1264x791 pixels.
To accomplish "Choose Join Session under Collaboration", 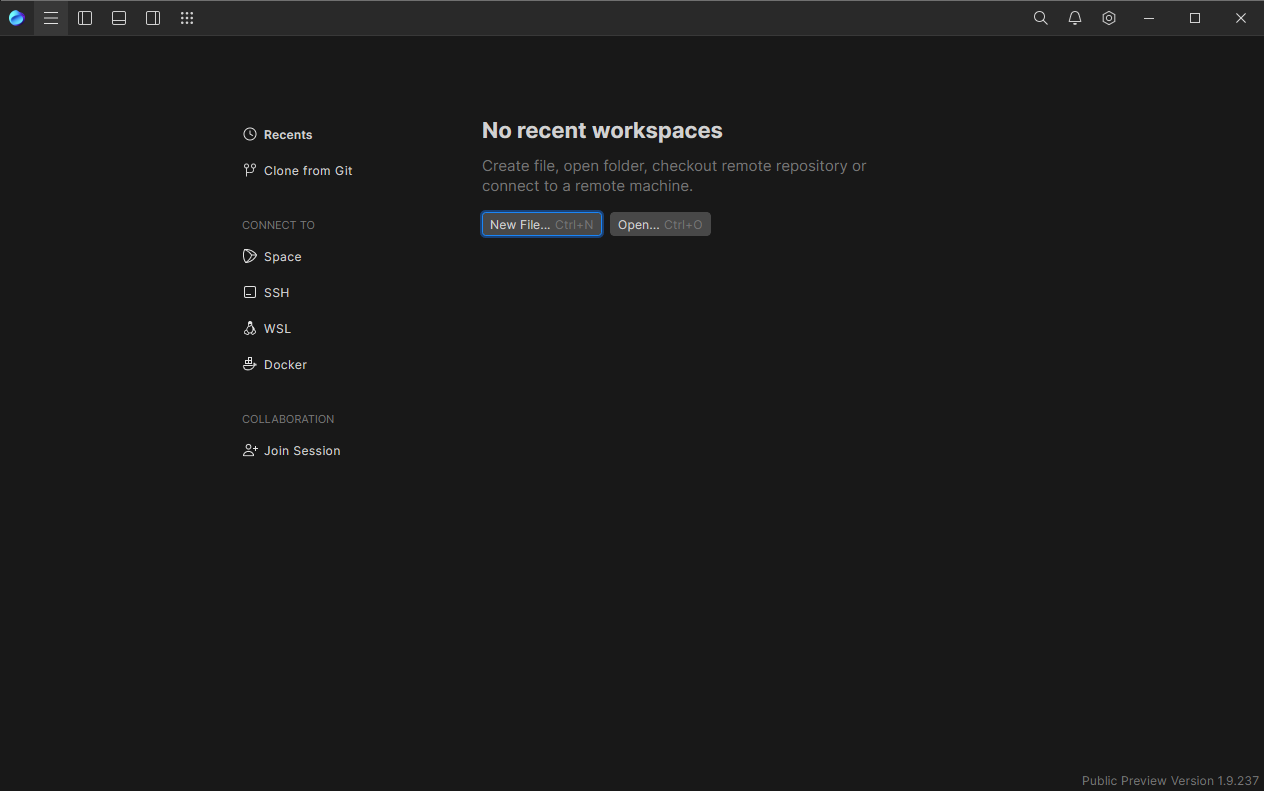I will click(292, 451).
